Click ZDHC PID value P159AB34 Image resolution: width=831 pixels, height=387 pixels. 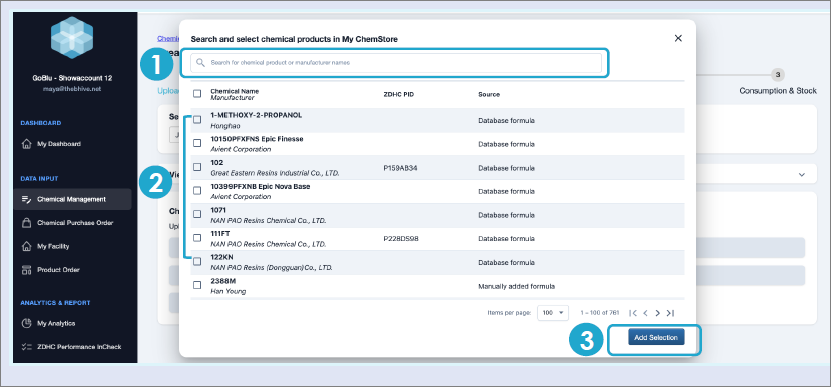[401, 168]
